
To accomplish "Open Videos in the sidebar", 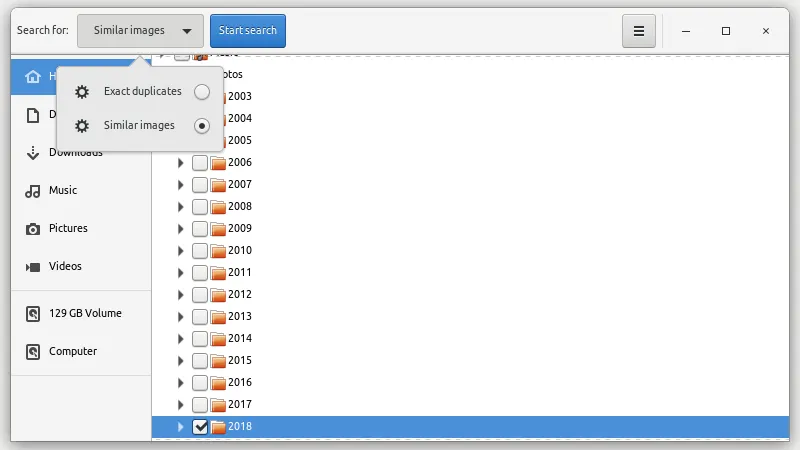I will point(81,266).
